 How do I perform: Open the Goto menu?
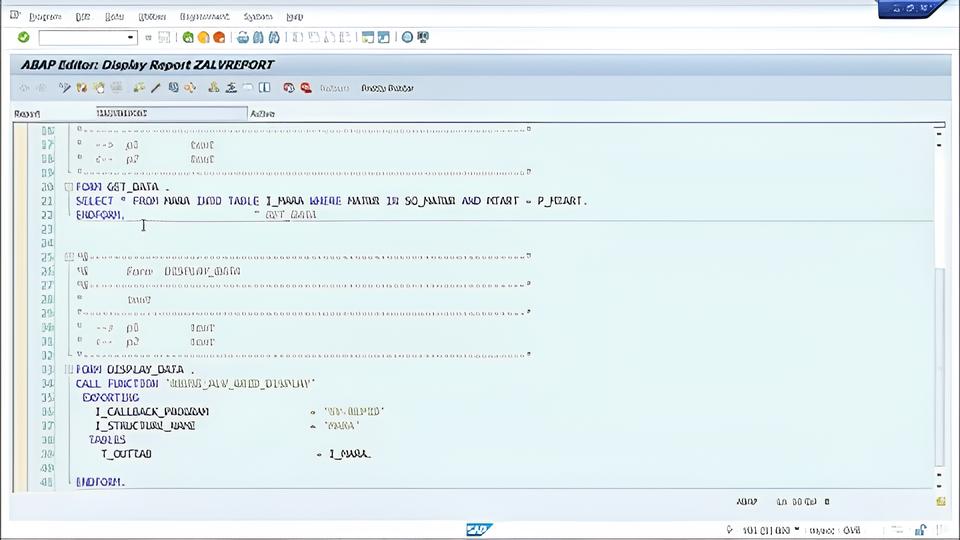[x=114, y=17]
